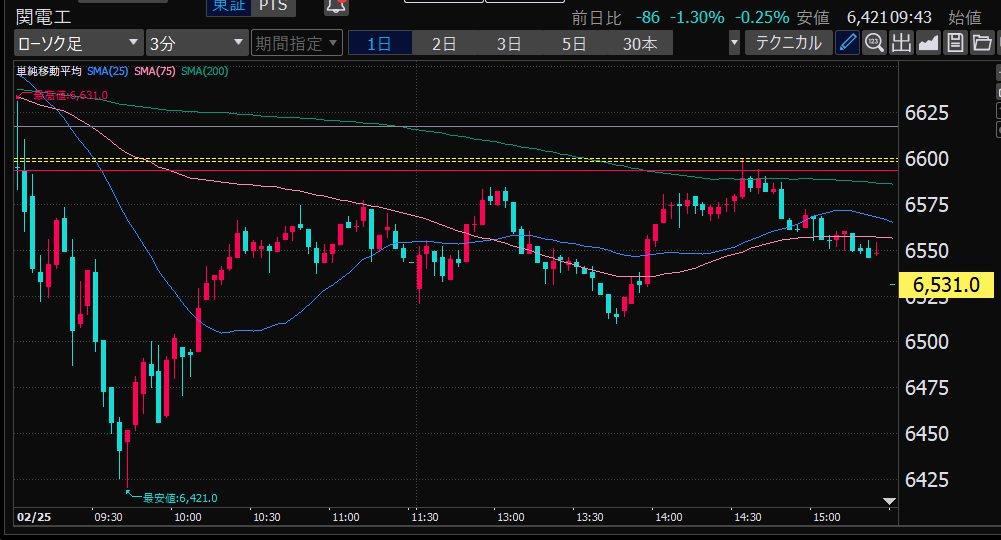Viewport: 1001px width, 540px height.
Task: Switch market to 東証
Action: (226, 6)
